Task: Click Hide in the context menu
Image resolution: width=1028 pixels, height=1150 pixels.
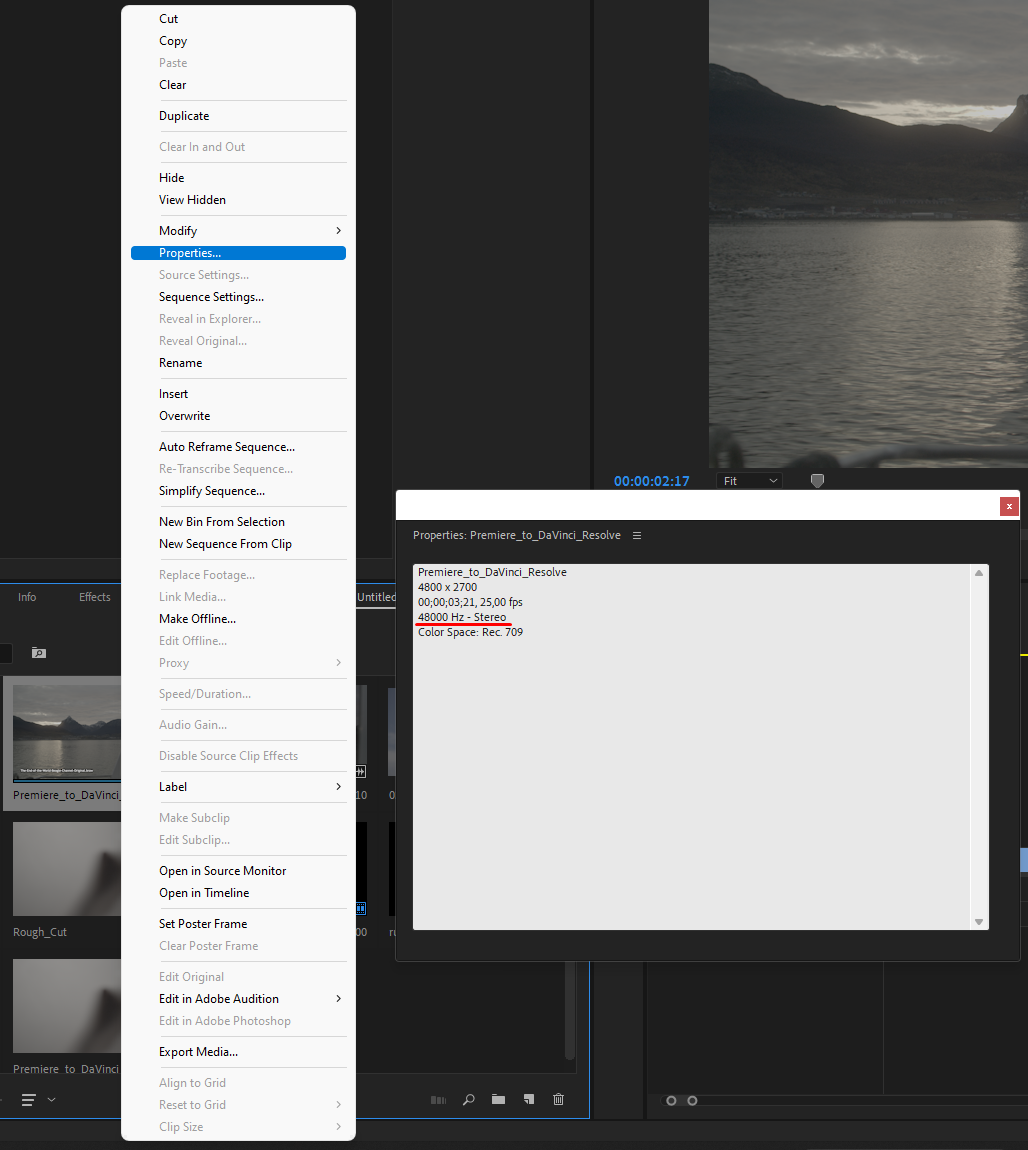Action: [x=238, y=177]
